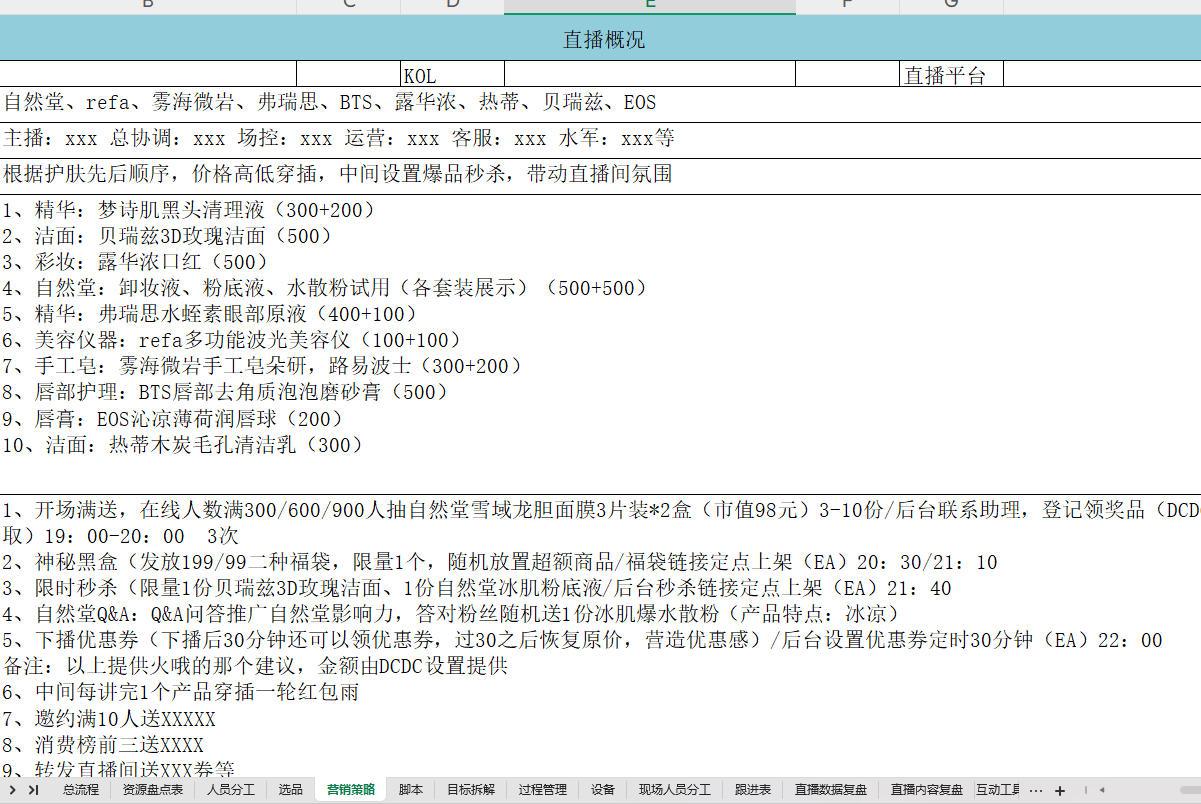
Task: Select the column G header
Action: 951,7
